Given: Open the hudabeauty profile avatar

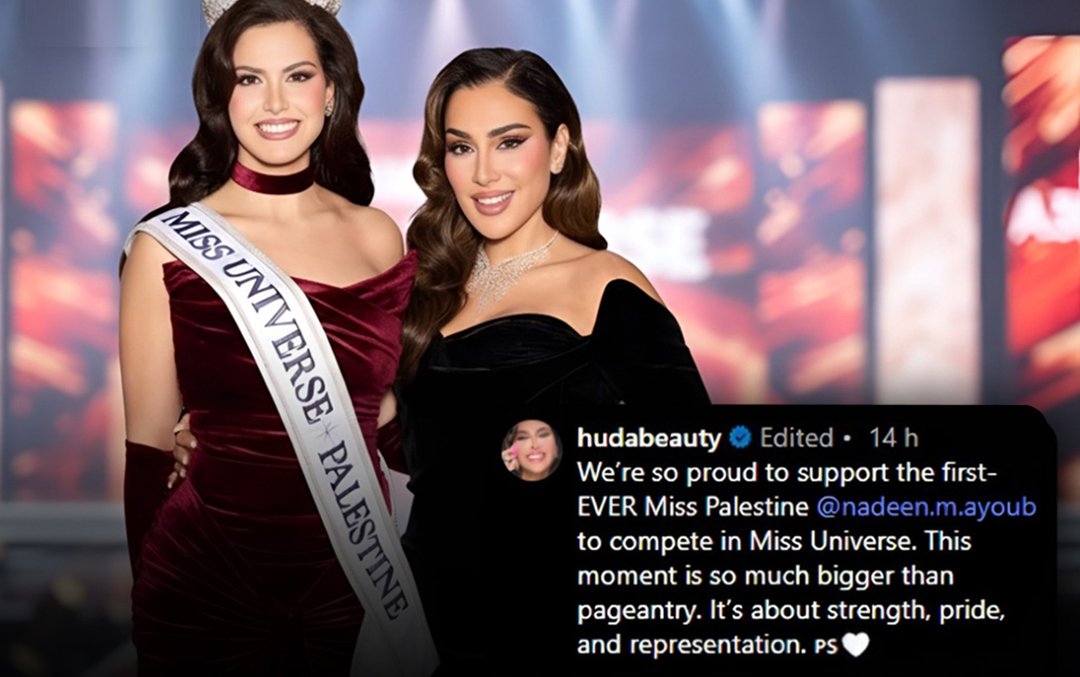Looking at the screenshot, I should (x=531, y=450).
